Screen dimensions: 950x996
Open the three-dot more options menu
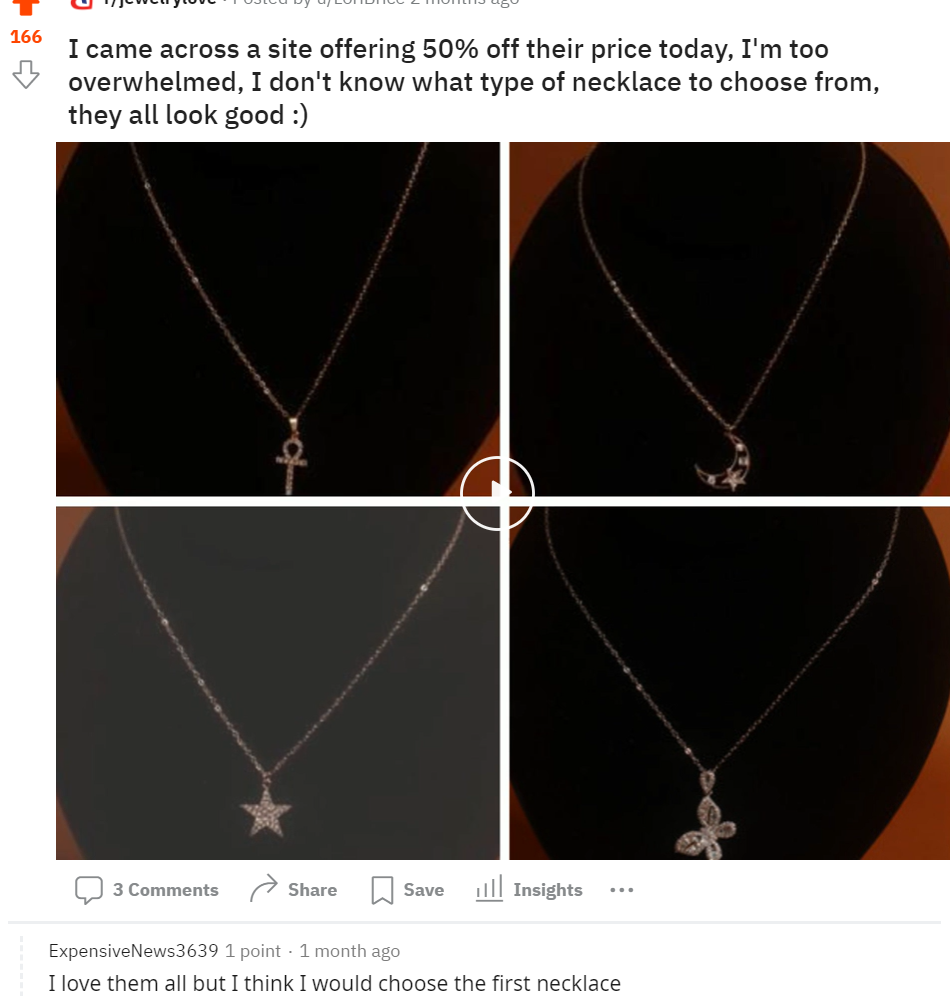pyautogui.click(x=621, y=890)
